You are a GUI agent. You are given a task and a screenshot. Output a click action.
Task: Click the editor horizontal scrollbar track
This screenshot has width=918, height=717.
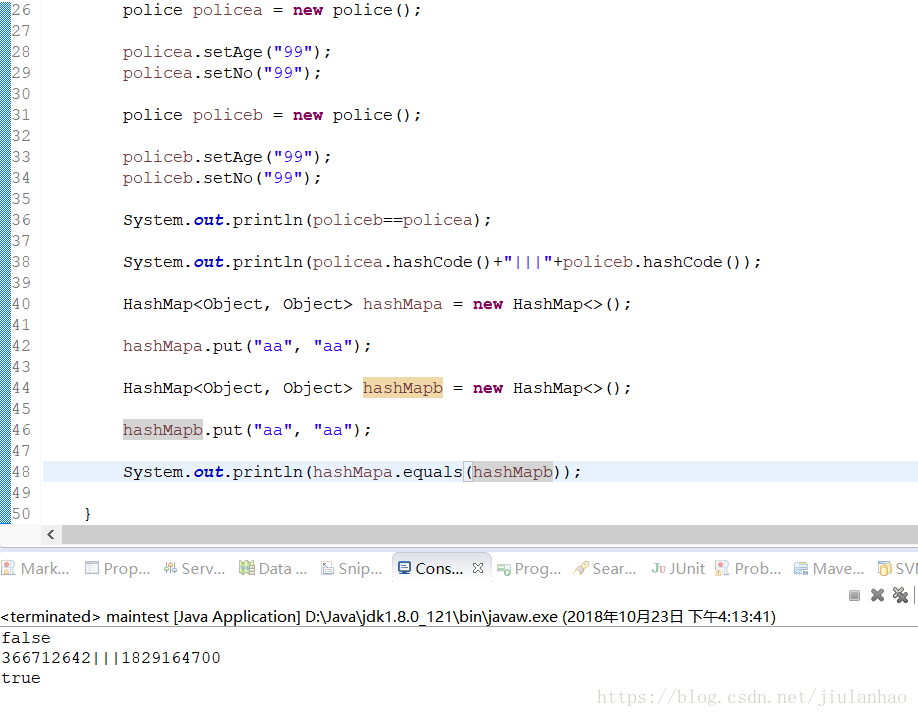click(x=489, y=534)
